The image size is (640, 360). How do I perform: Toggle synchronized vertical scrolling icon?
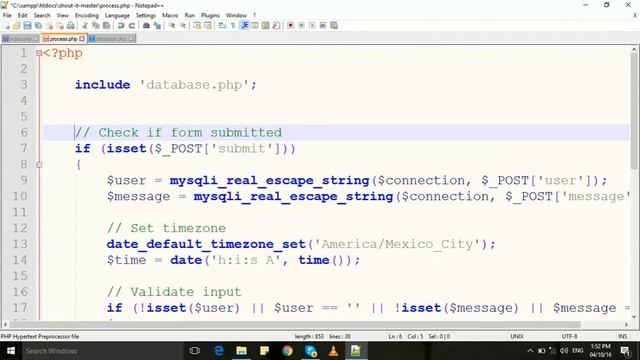(197, 25)
